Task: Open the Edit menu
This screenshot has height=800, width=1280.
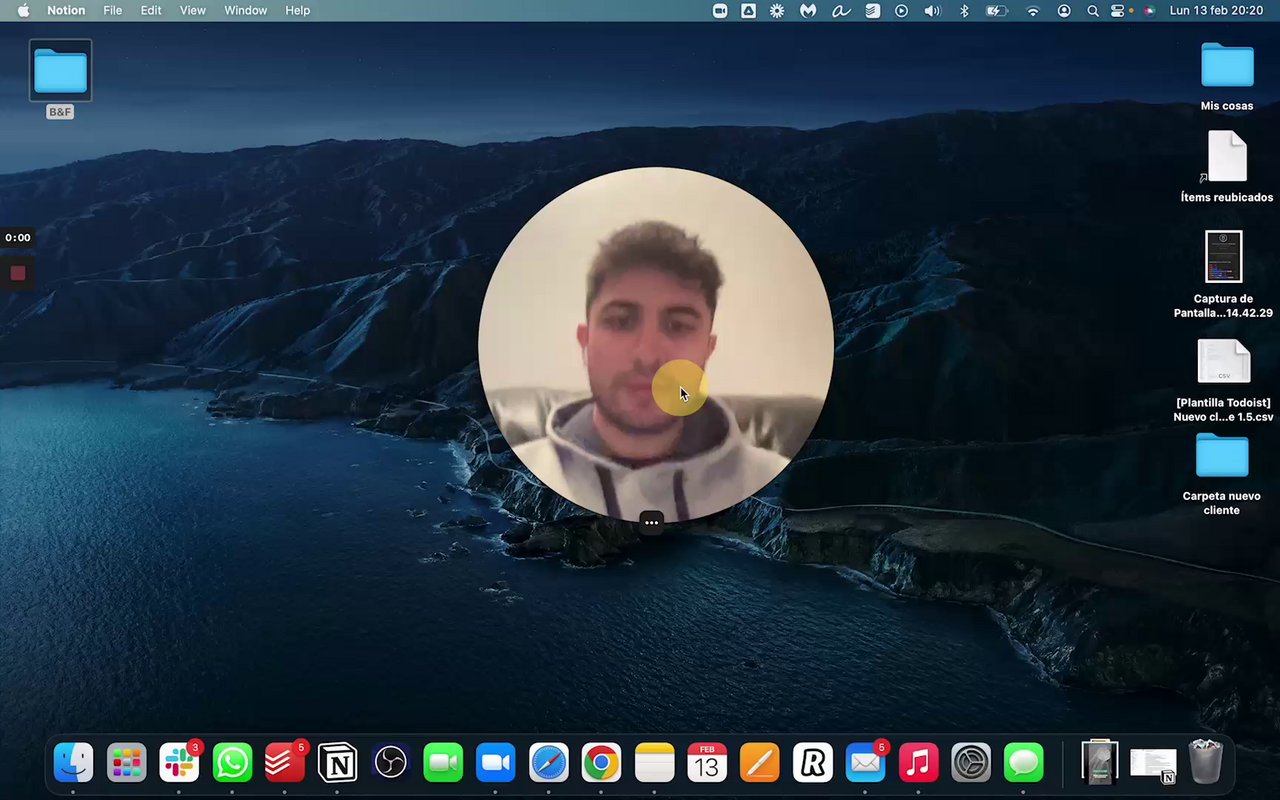Action: coord(151,10)
